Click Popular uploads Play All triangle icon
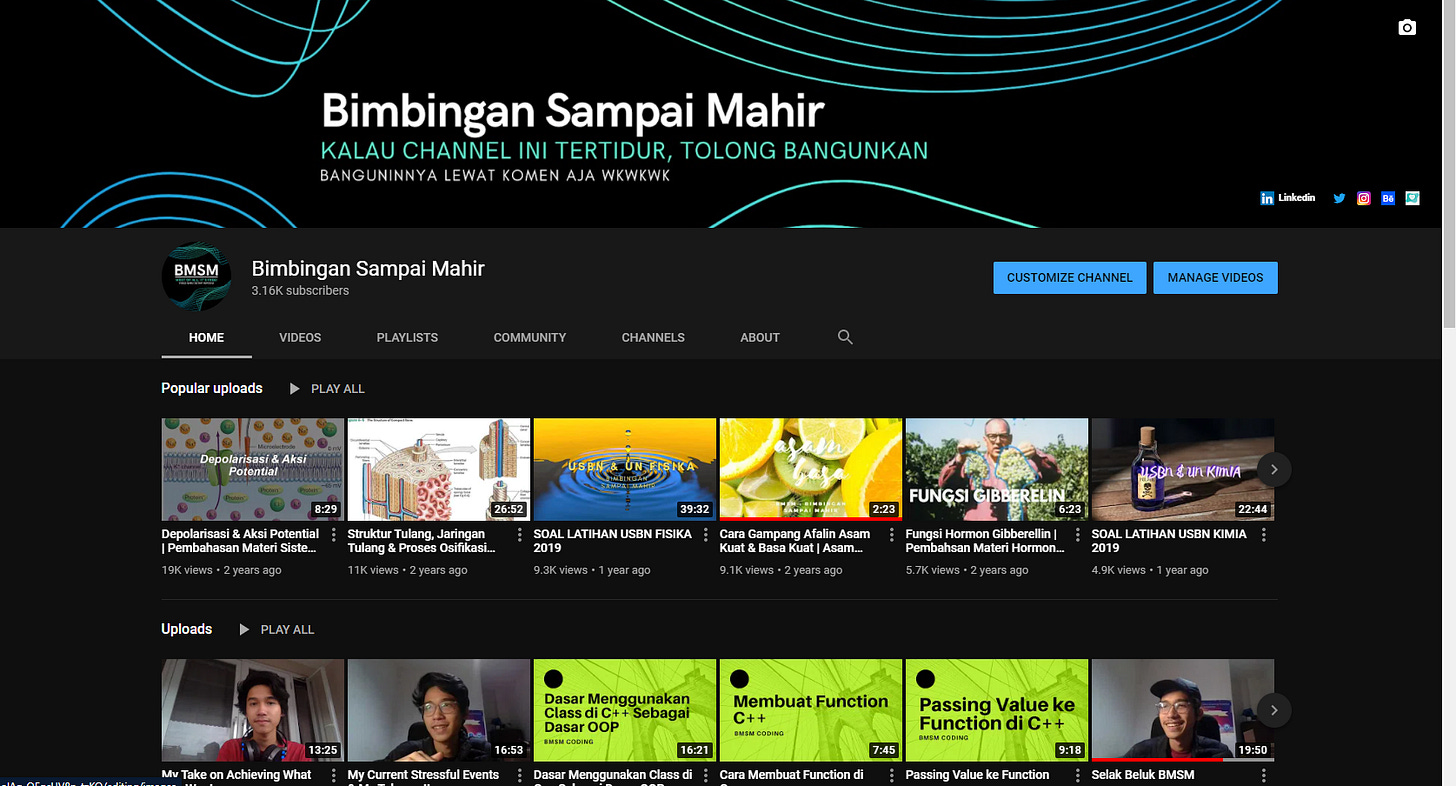Viewport: 1456px width, 786px height. coord(294,388)
